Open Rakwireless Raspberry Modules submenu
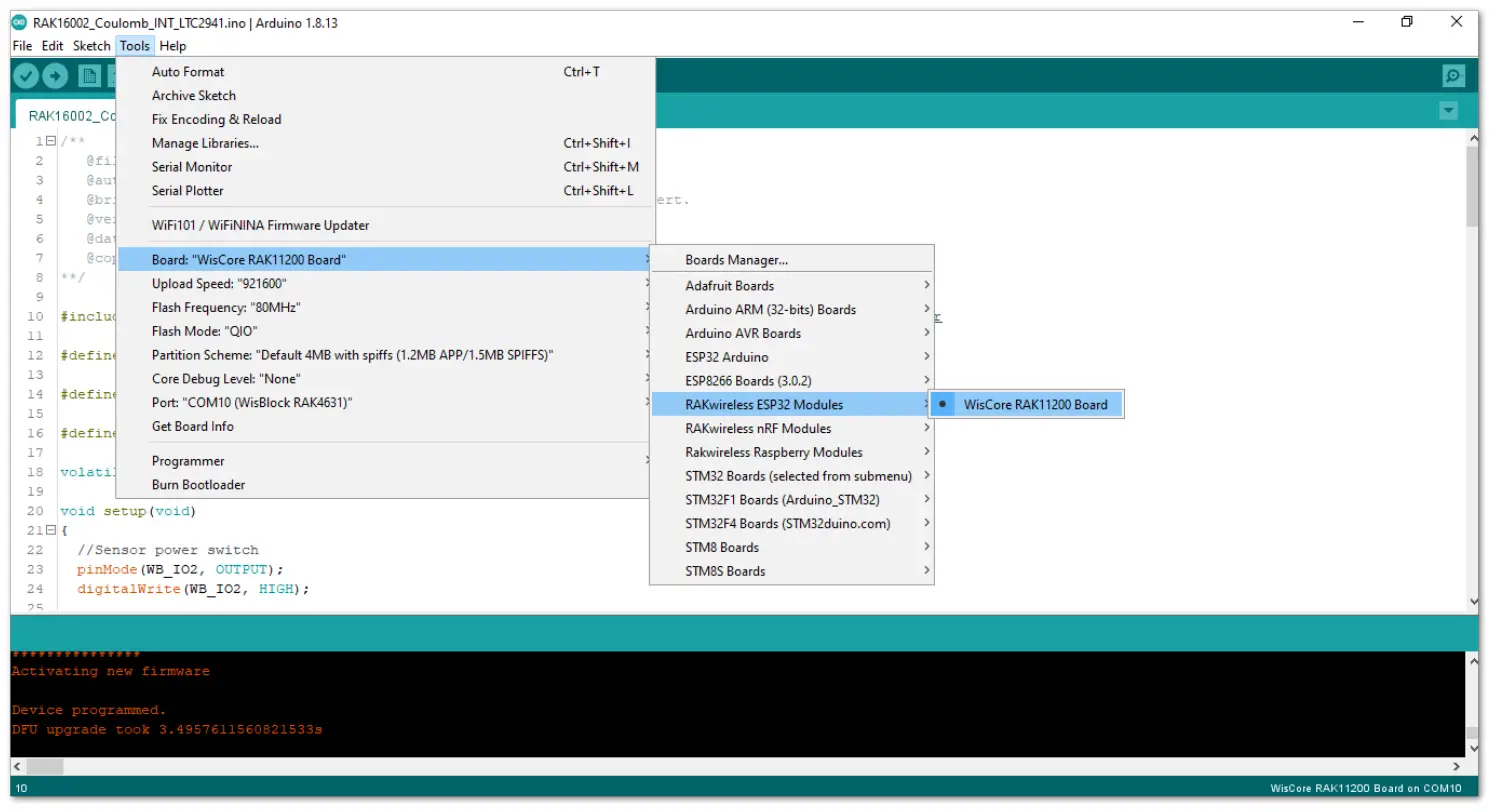The height and width of the screenshot is (812, 1507). click(x=792, y=453)
